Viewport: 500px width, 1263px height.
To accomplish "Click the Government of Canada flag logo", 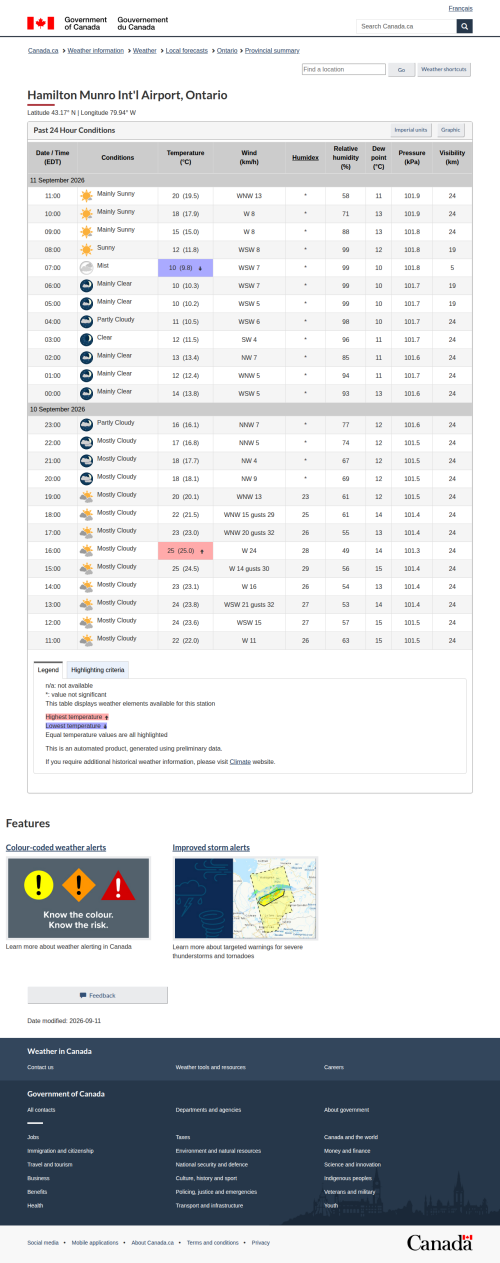I will coord(41,22).
